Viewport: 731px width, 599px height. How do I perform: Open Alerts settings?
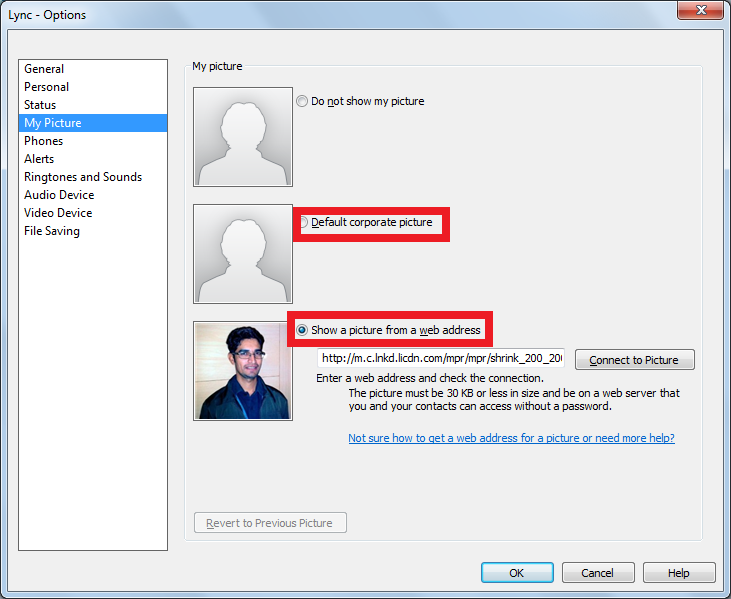pyautogui.click(x=93, y=159)
